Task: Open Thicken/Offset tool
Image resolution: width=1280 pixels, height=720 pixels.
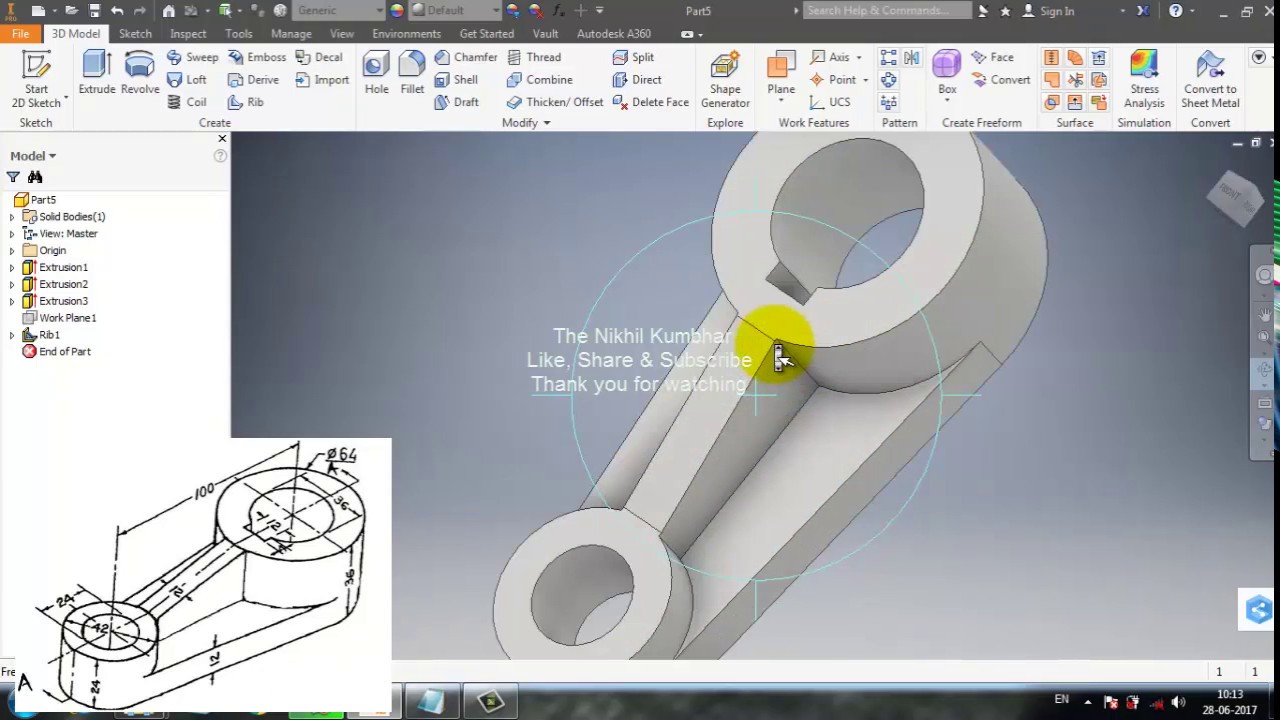Action: (554, 102)
